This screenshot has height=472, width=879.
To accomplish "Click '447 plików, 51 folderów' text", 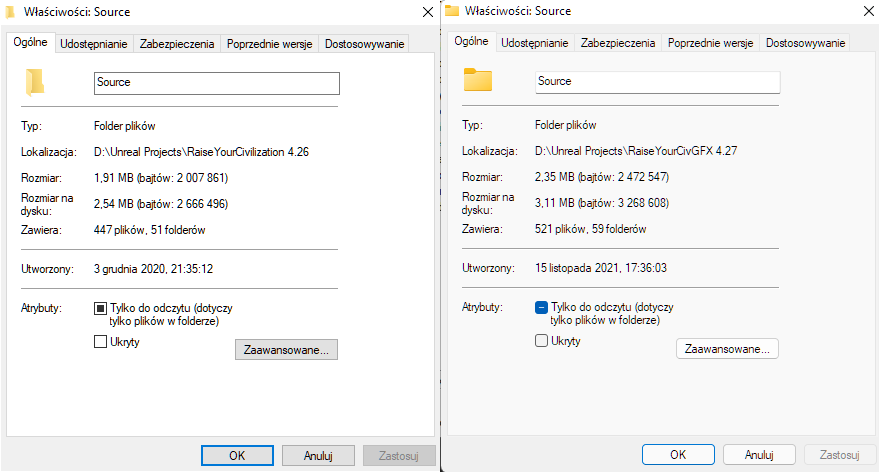I will (150, 230).
